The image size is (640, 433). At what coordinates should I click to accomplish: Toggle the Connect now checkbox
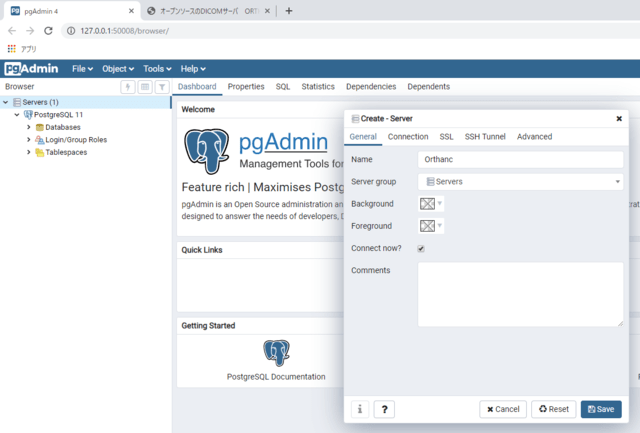pyautogui.click(x=421, y=248)
